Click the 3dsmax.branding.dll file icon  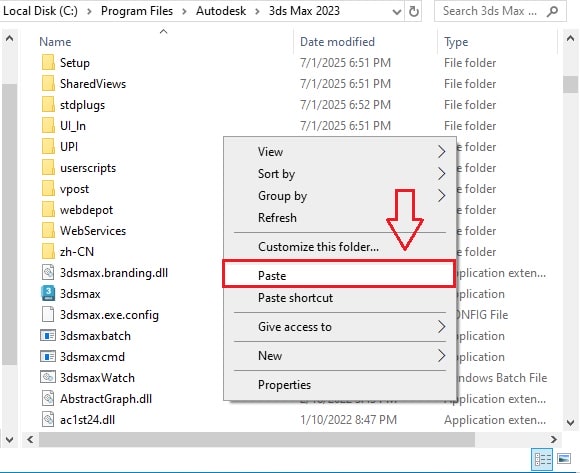point(48,273)
